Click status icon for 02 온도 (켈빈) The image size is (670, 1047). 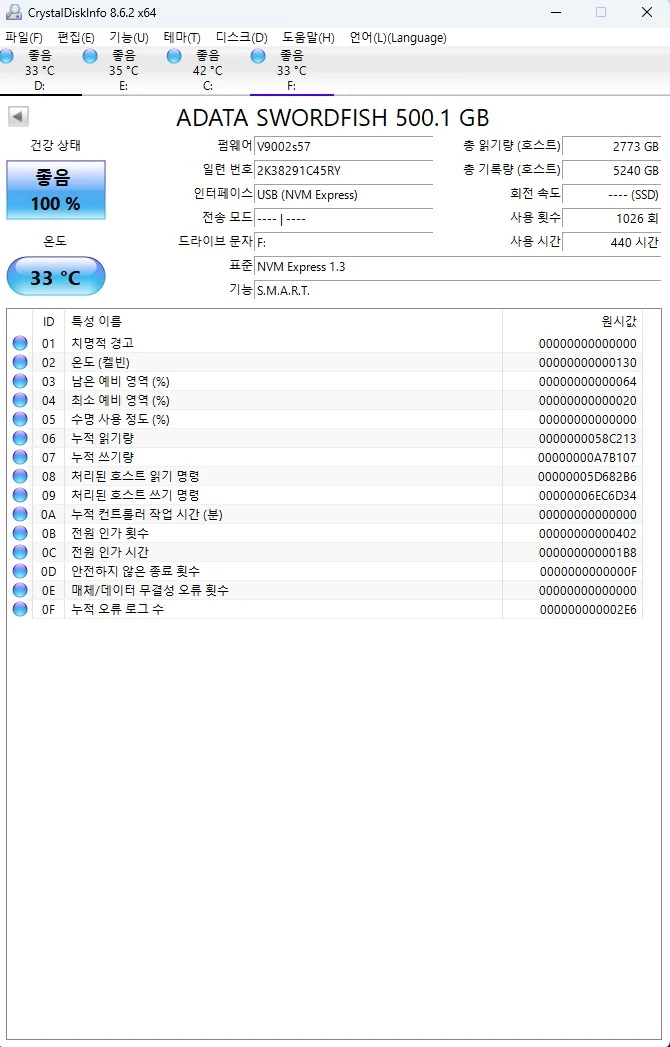point(20,362)
